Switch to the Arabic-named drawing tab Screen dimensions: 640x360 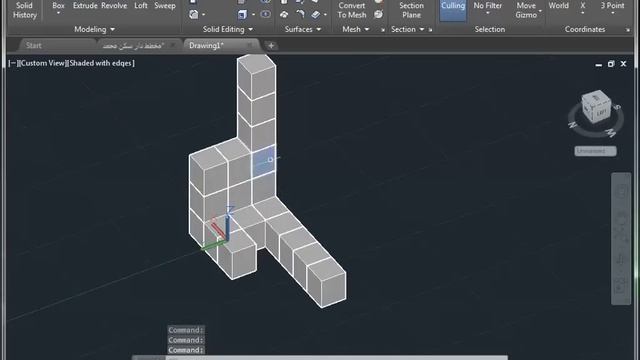pos(133,46)
